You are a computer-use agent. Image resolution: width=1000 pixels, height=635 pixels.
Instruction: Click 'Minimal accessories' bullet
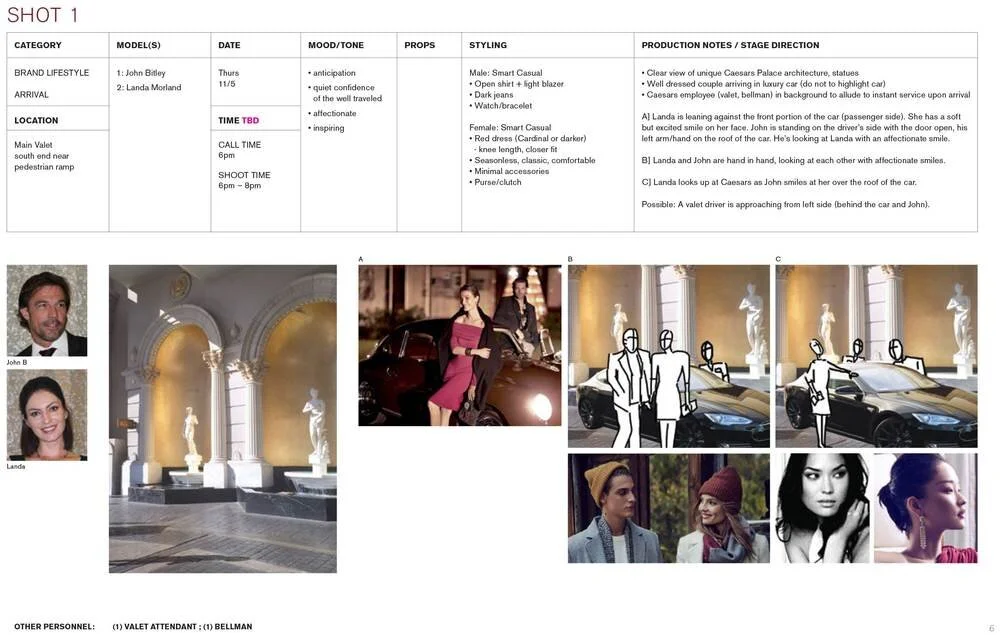coord(509,171)
